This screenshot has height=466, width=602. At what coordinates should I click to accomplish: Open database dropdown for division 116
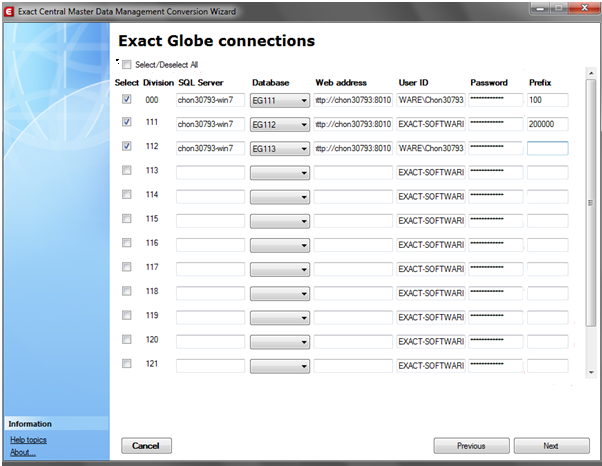click(280, 245)
